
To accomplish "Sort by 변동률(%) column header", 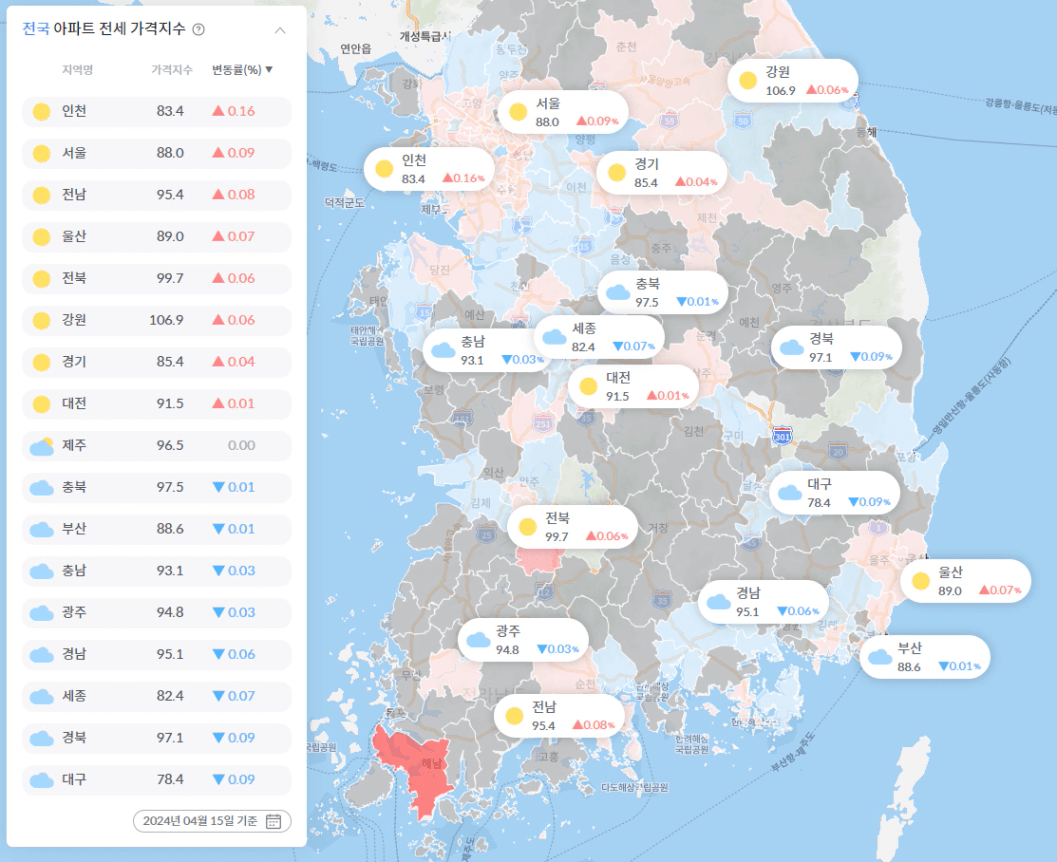I will point(242,69).
